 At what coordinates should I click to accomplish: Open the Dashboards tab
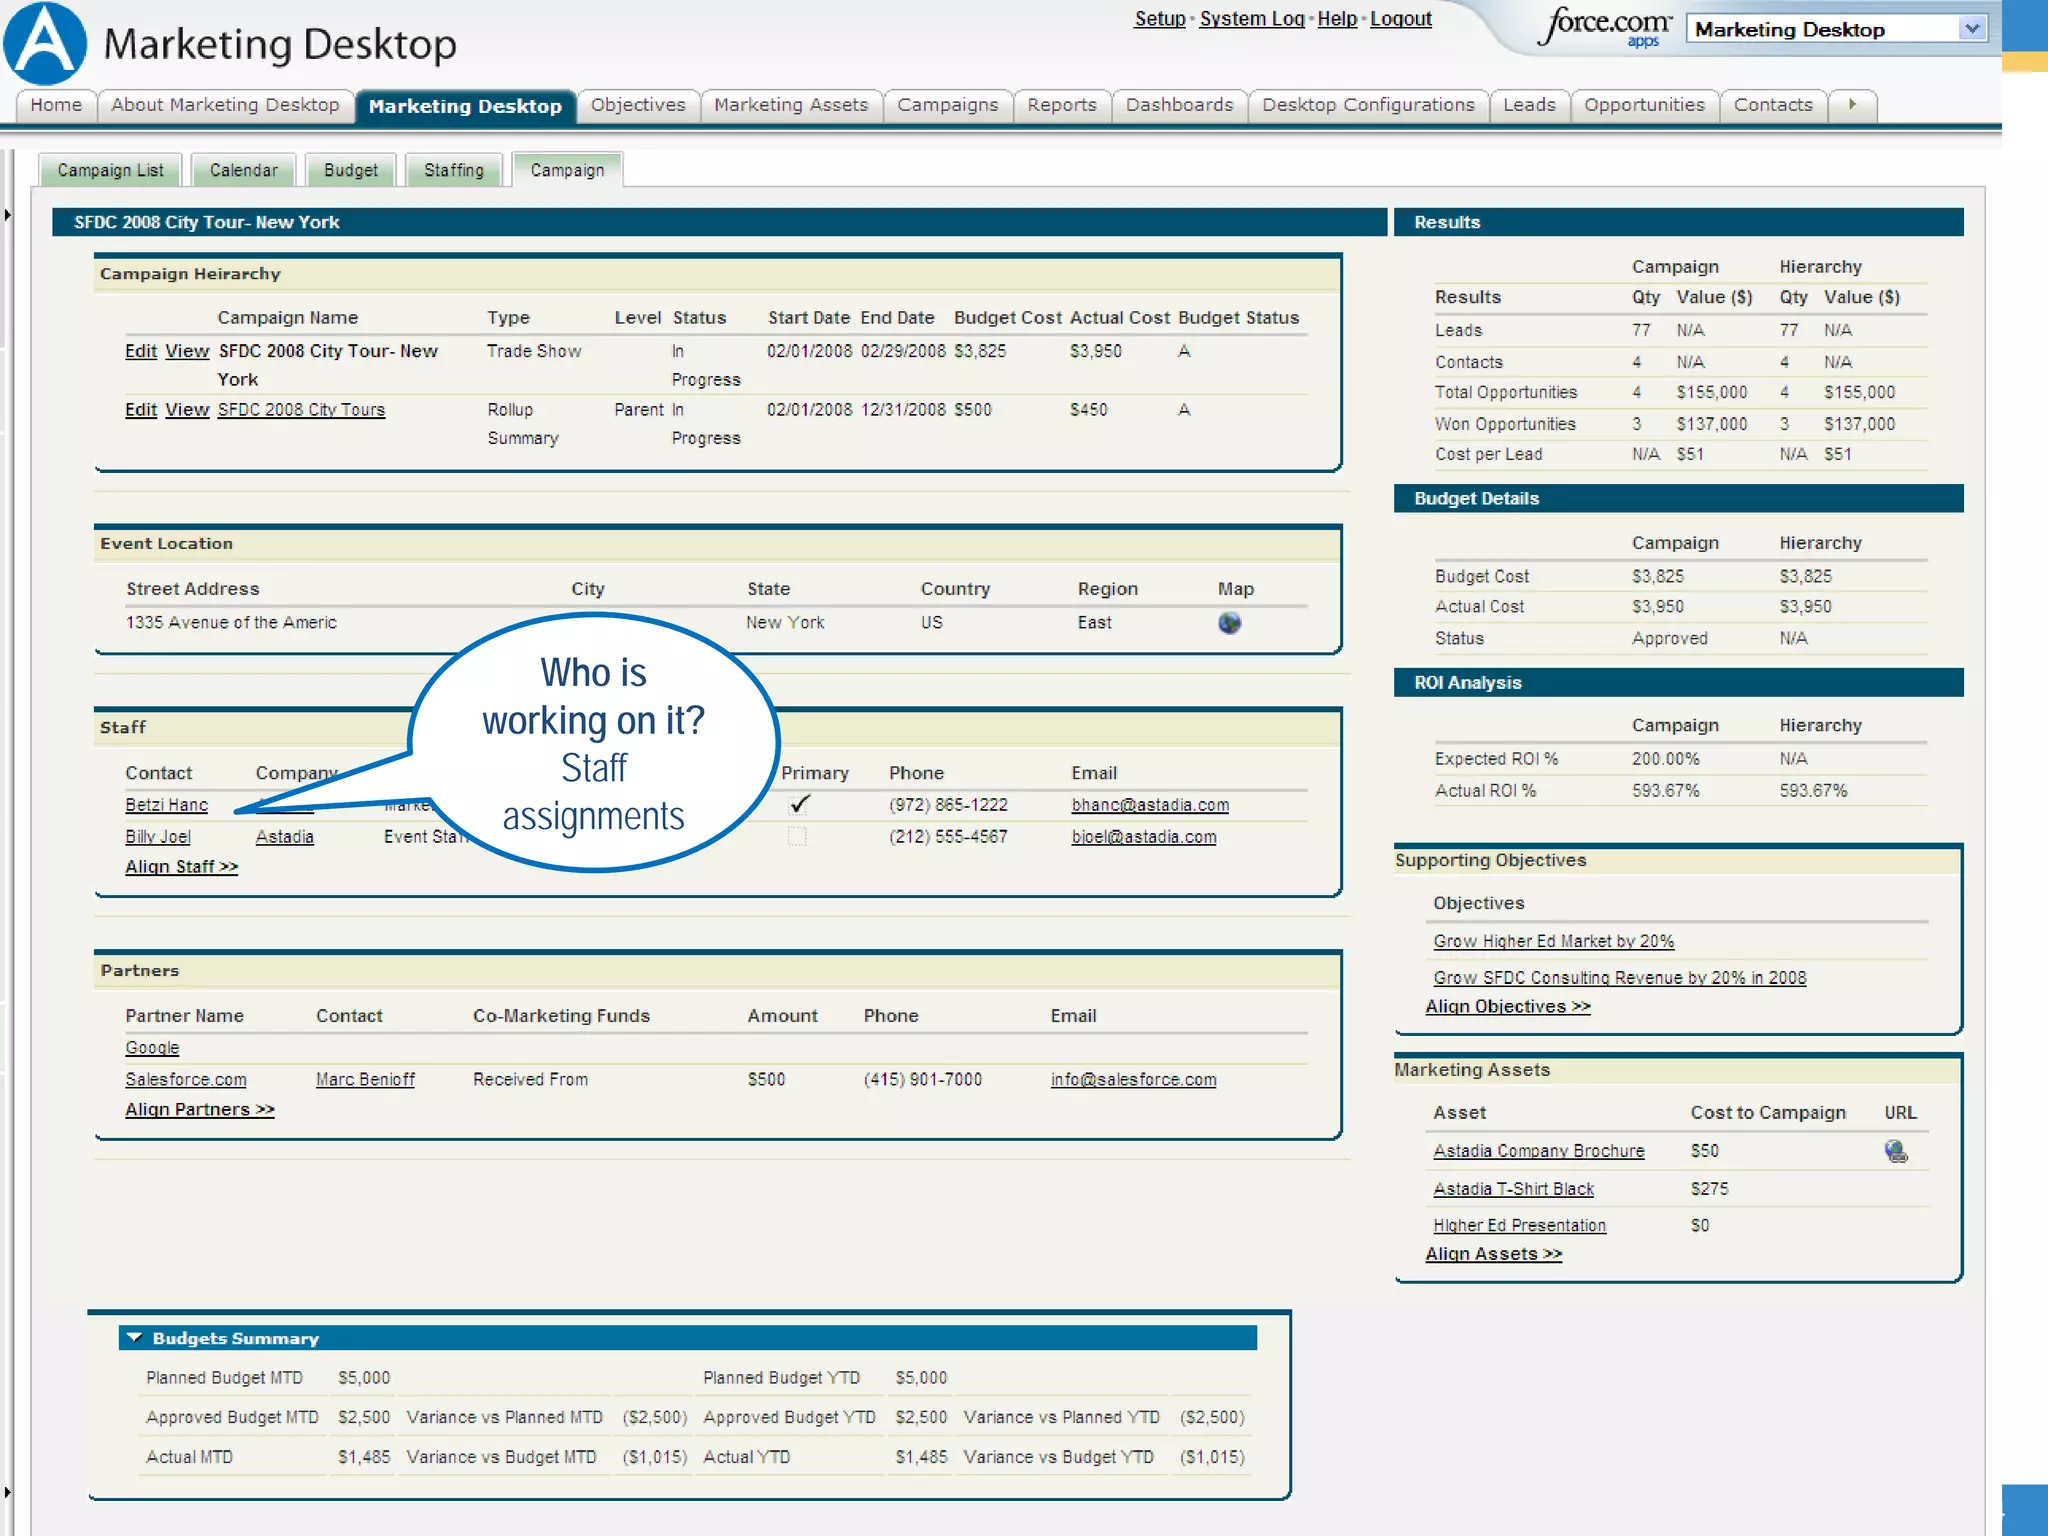click(1179, 105)
